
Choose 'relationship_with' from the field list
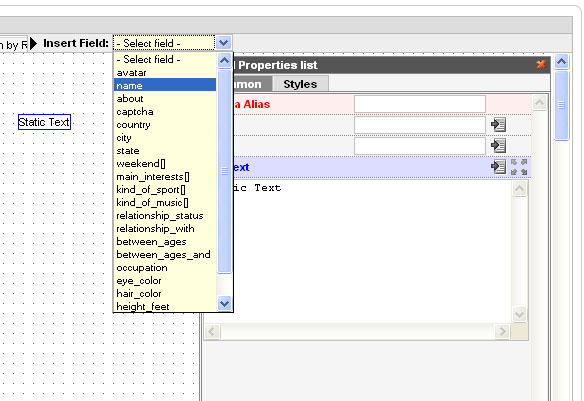165,229
